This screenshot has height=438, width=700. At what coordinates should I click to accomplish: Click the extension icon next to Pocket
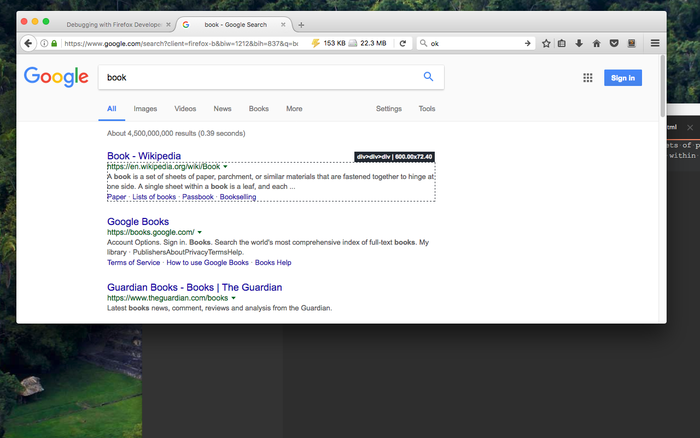tap(632, 43)
